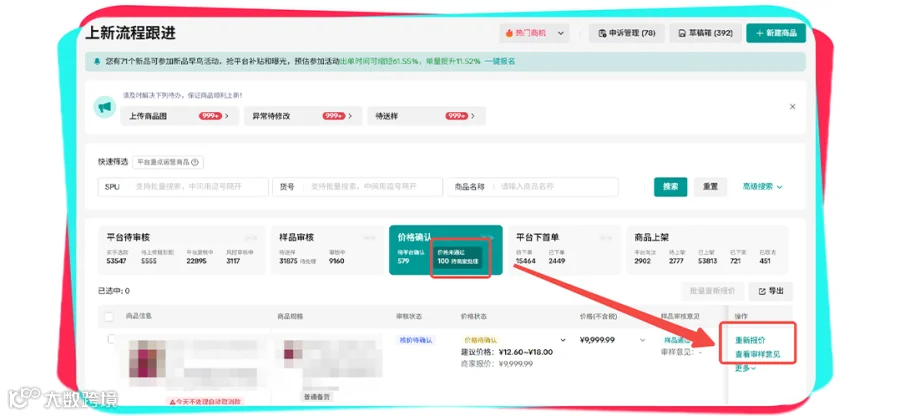This screenshot has width=900, height=416.
Task: Expand the 热门商机 dropdown arrow
Action: (561, 33)
